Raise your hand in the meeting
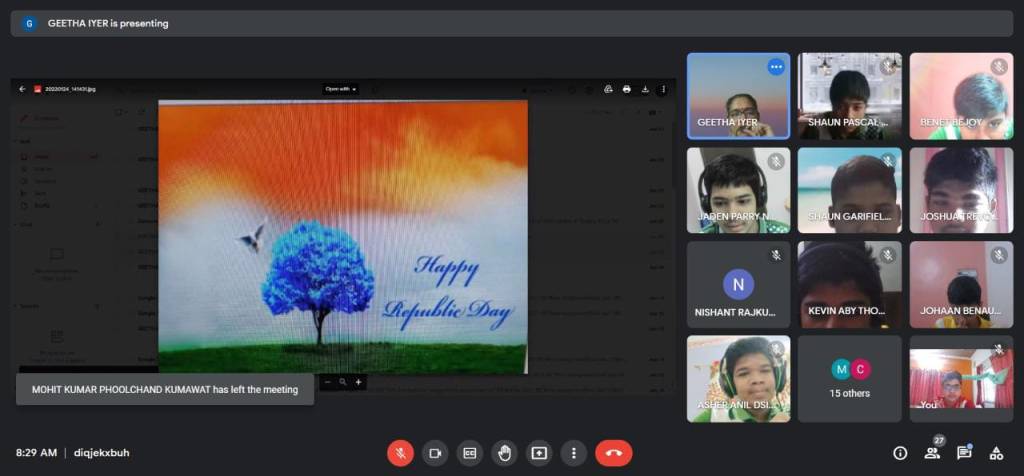The height and width of the screenshot is (476, 1024). click(x=504, y=453)
